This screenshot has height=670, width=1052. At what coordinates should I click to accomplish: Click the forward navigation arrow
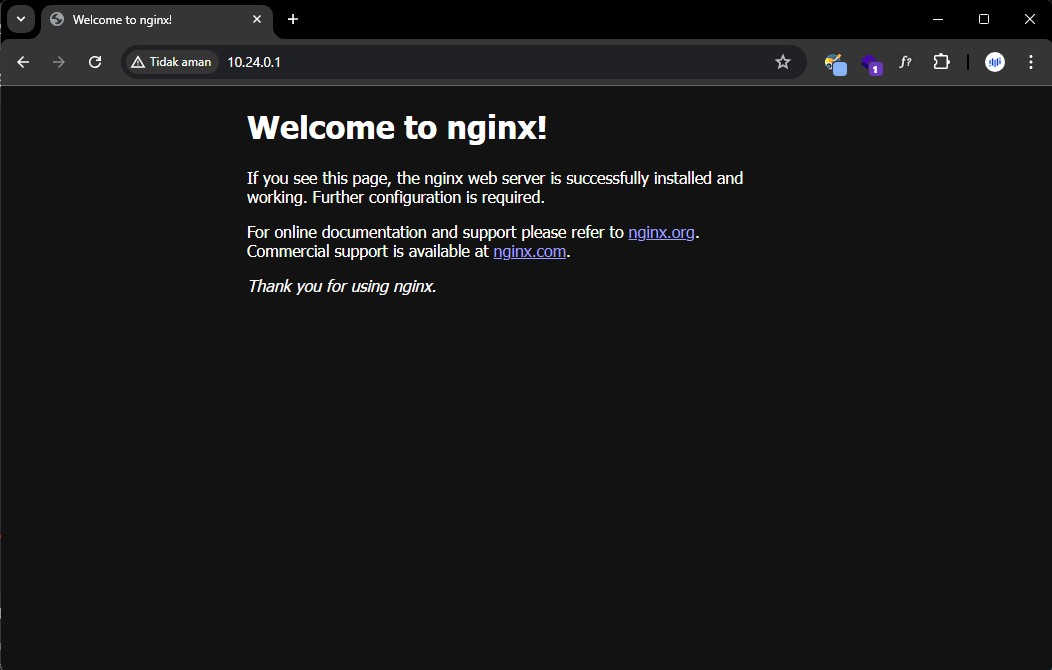[59, 62]
